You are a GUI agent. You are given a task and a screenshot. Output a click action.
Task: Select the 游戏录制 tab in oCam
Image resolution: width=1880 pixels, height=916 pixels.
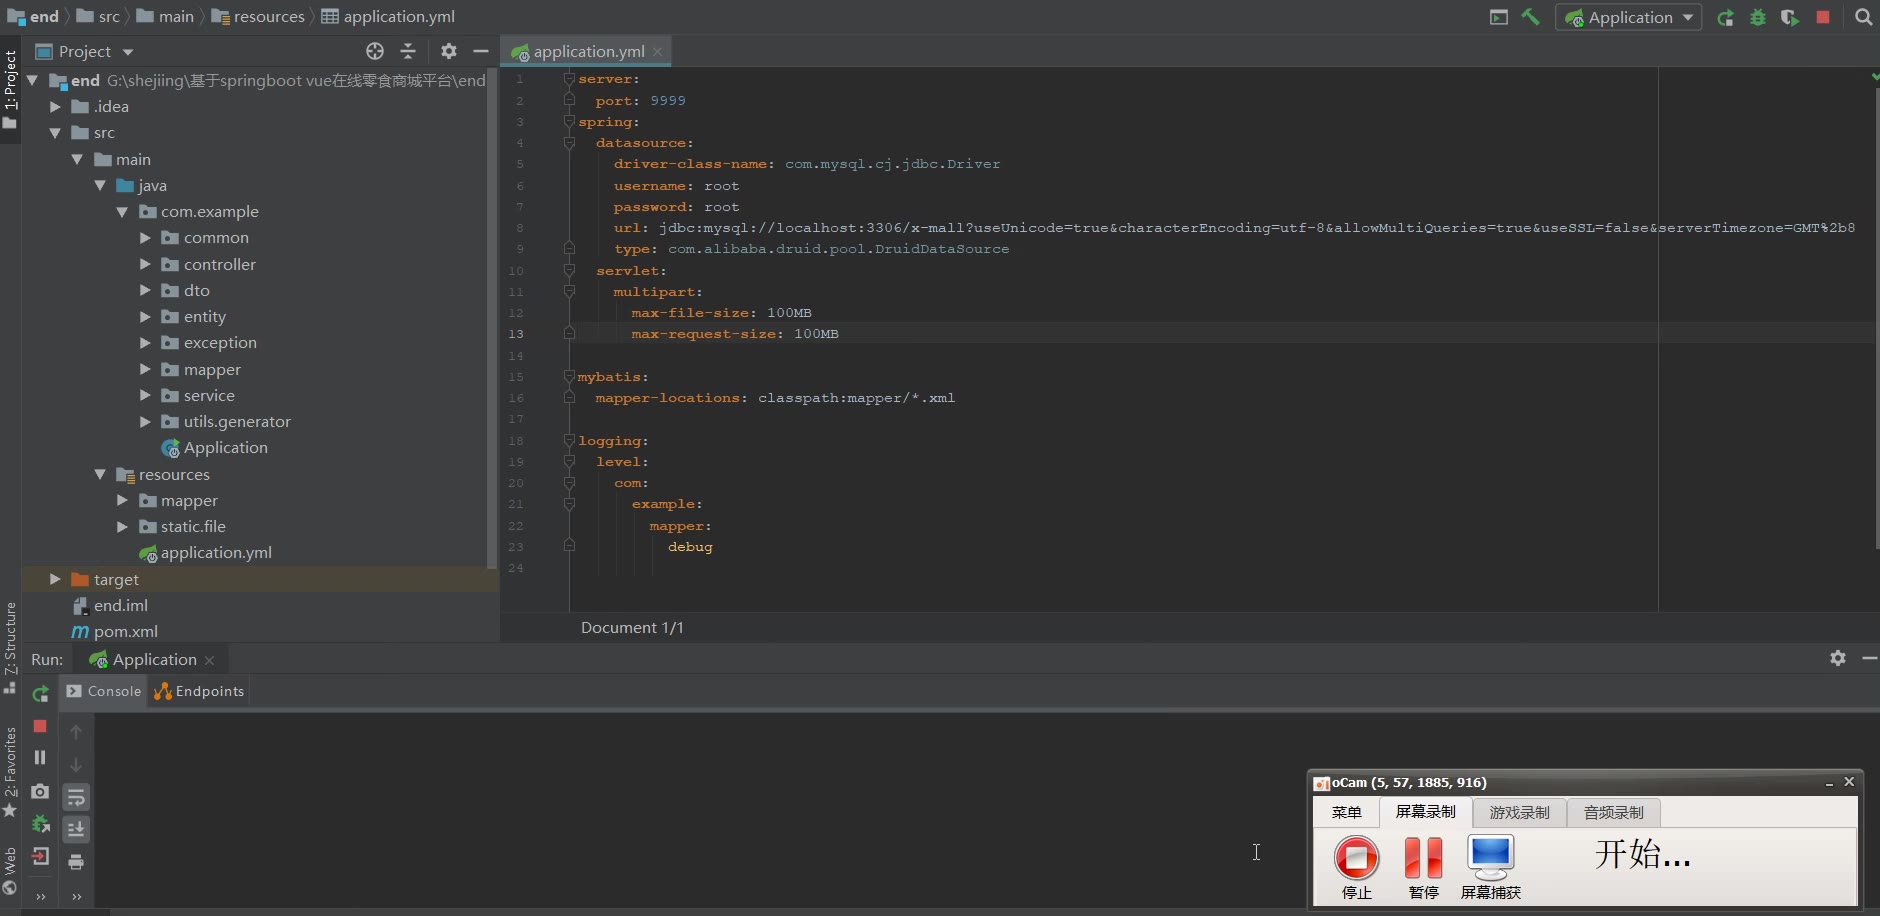tap(1519, 812)
